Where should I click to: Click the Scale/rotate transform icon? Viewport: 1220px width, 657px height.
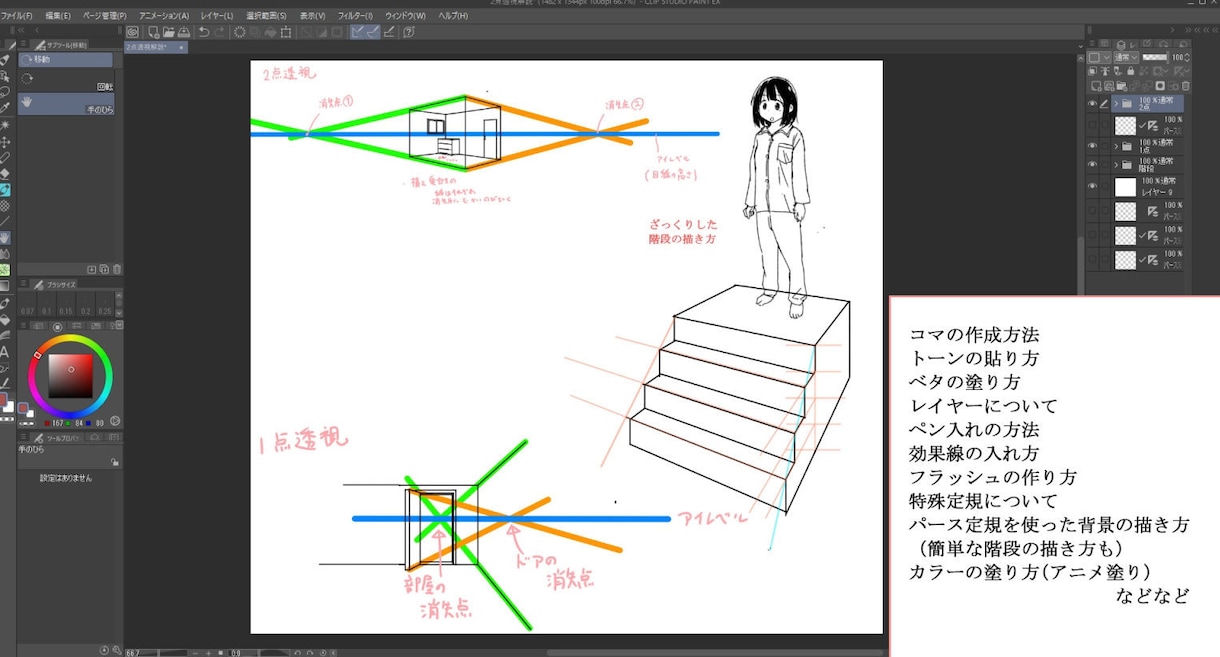[x=286, y=32]
